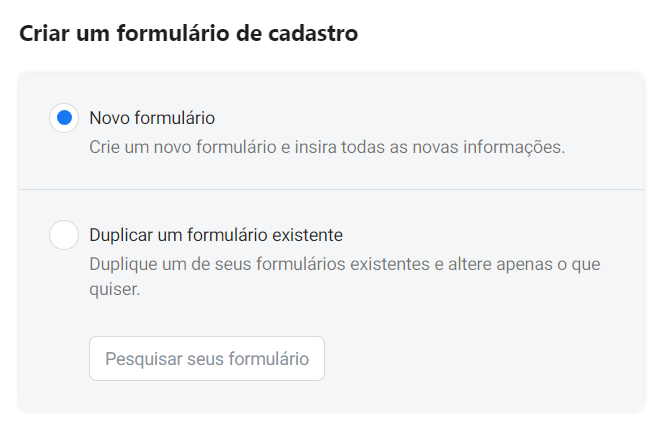Screen dimensions: 654x438
Task: Click the 'Criar um formulário de cadastro' heading
Action: (188, 32)
